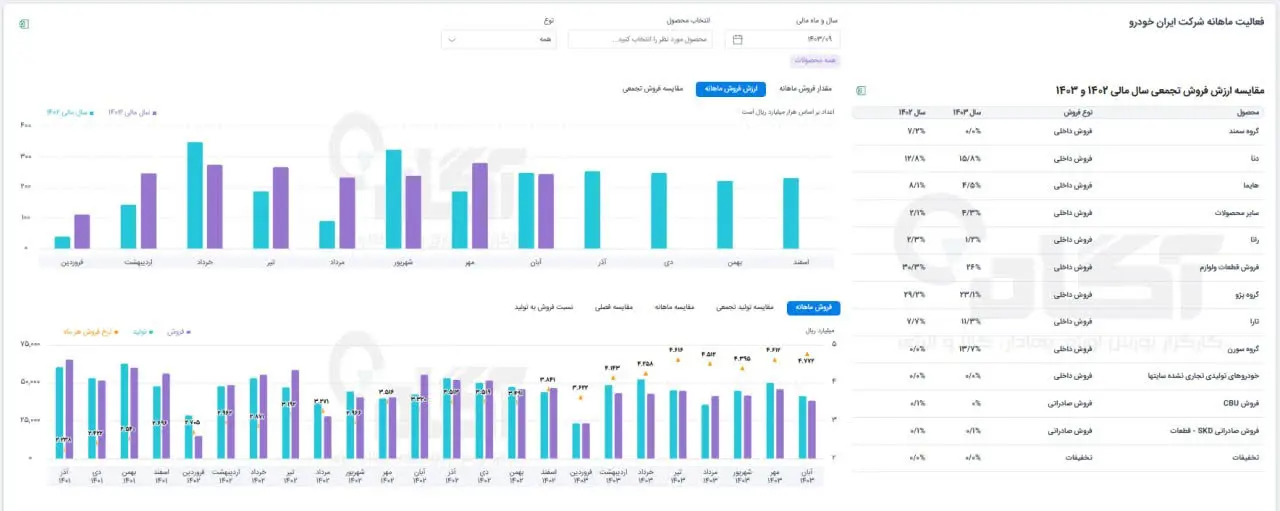Select the تخفیفات table row
Image resolution: width=1280 pixels, height=511 pixels.
pyautogui.click(x=1060, y=458)
